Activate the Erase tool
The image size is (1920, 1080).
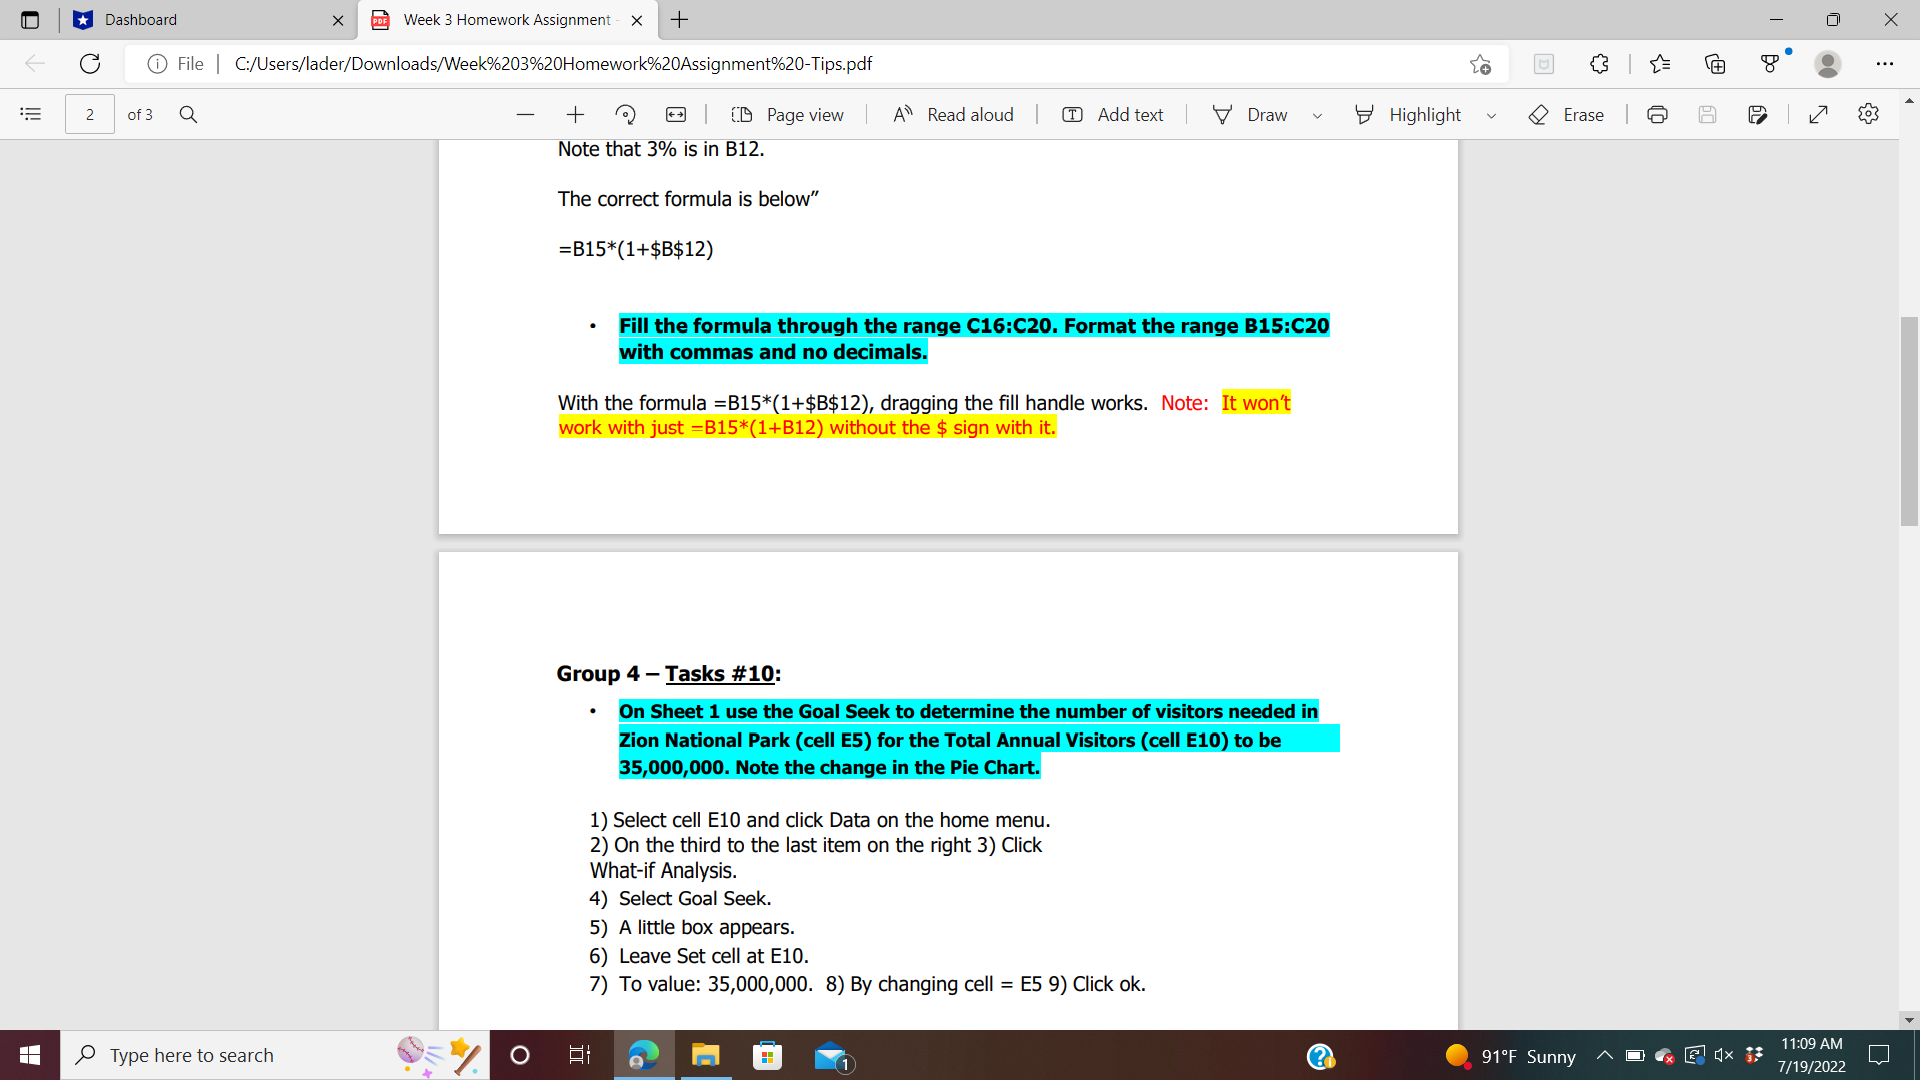click(1566, 114)
